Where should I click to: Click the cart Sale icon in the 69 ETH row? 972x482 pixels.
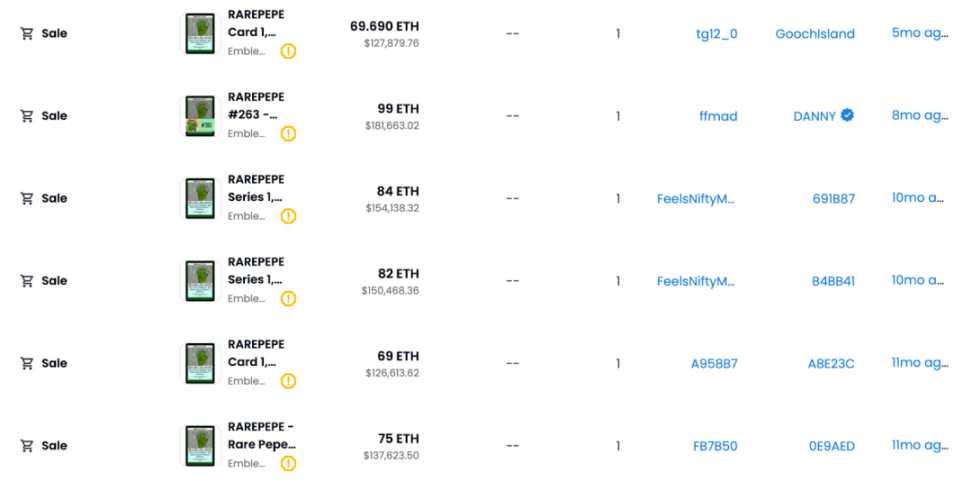[27, 363]
